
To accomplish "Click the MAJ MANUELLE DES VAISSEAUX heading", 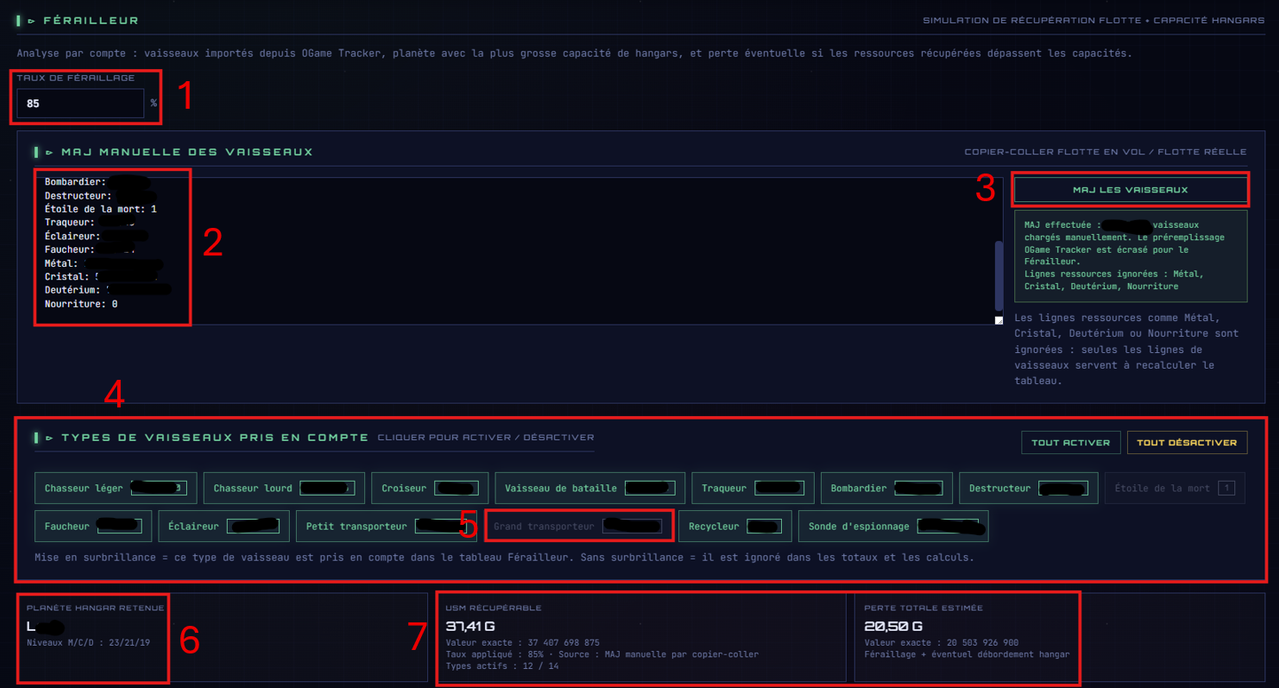I will click(x=187, y=152).
